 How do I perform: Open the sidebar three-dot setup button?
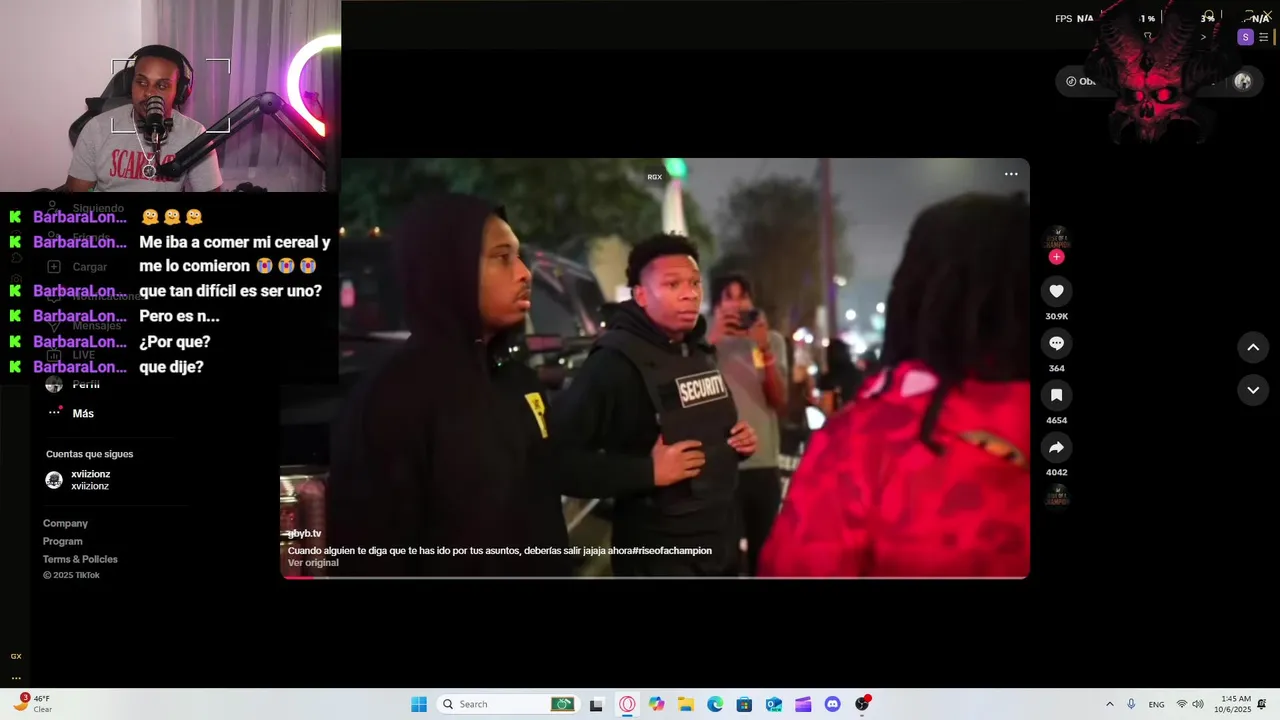[x=16, y=678]
